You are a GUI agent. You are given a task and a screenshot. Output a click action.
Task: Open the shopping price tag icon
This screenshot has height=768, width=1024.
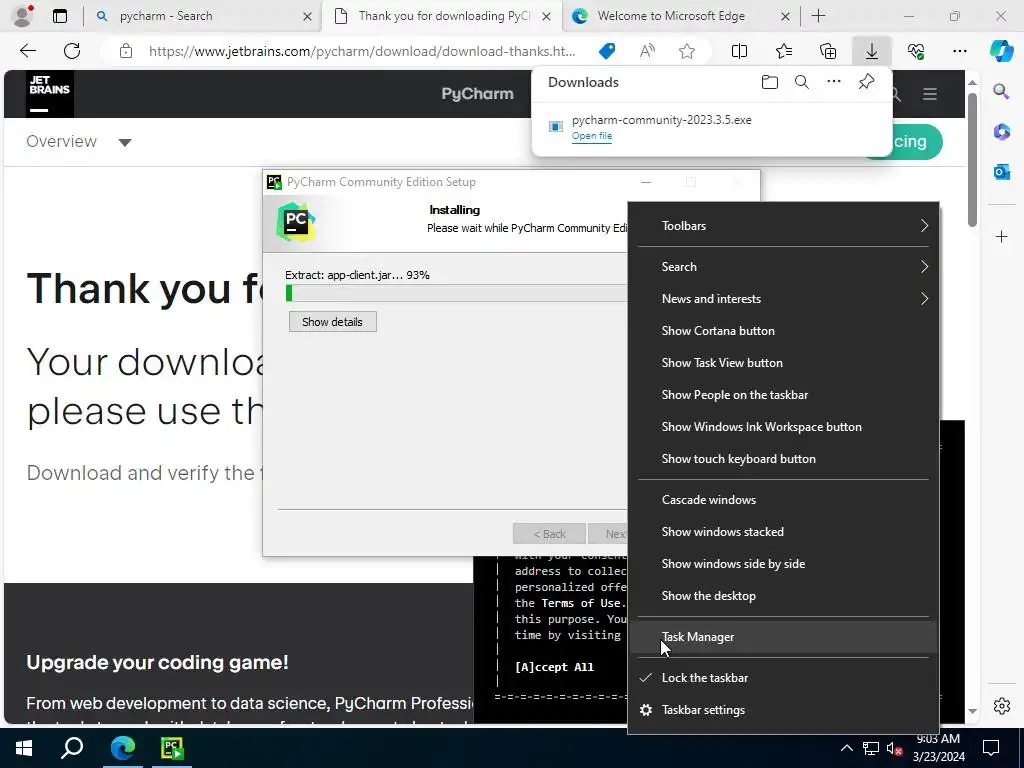click(607, 51)
